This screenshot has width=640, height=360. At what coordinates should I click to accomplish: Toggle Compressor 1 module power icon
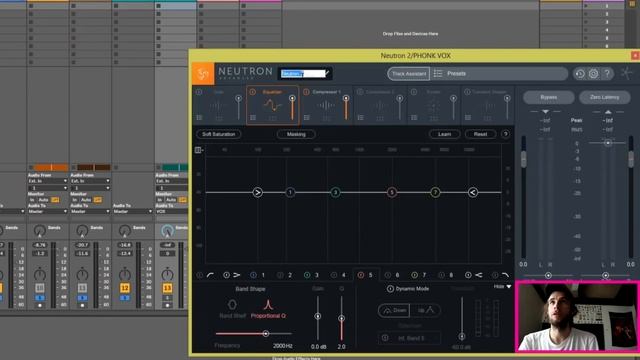pos(306,92)
